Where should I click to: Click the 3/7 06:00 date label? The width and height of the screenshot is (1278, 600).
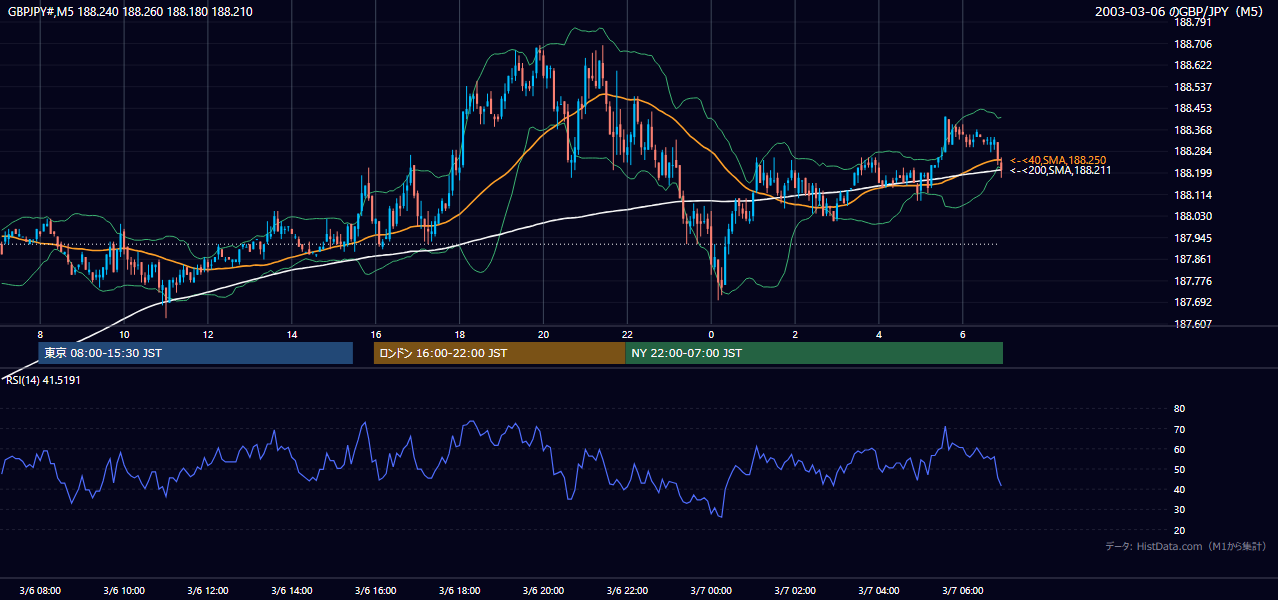(963, 591)
